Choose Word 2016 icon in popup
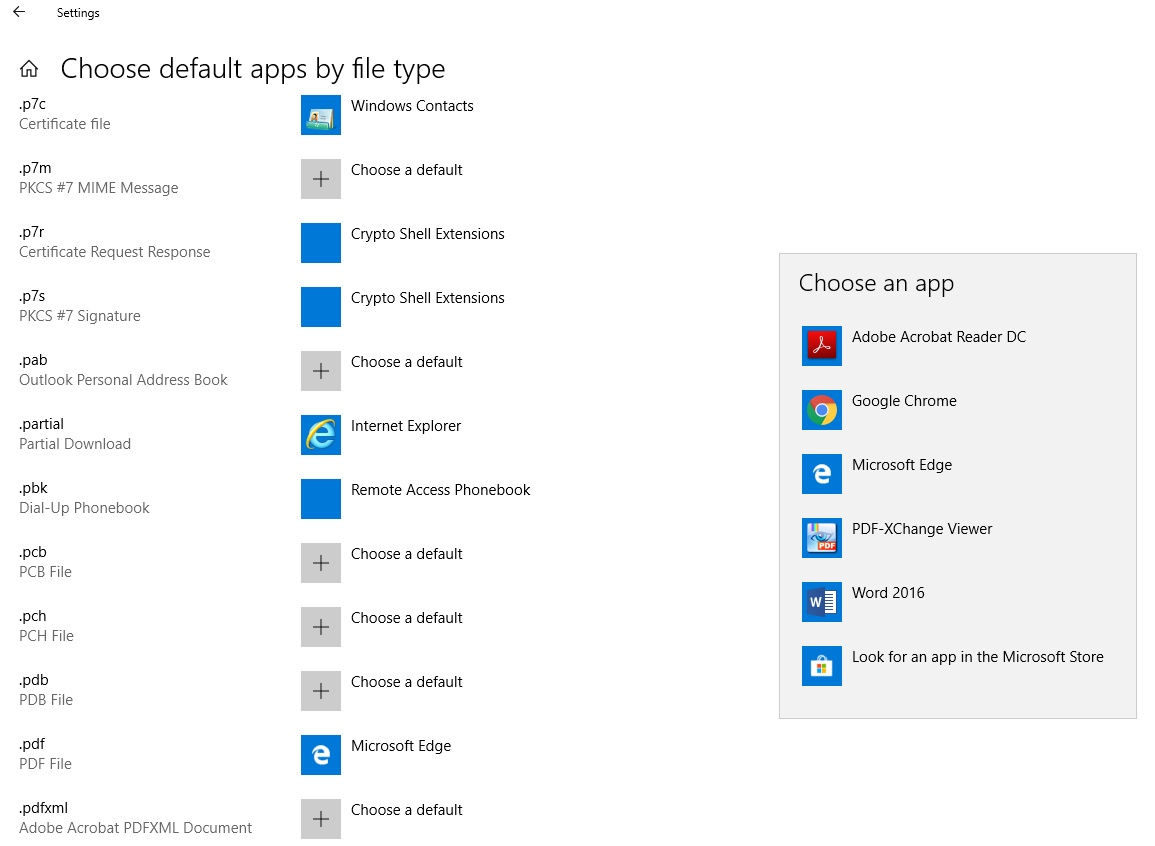Viewport: 1155px width, 846px height. click(821, 602)
